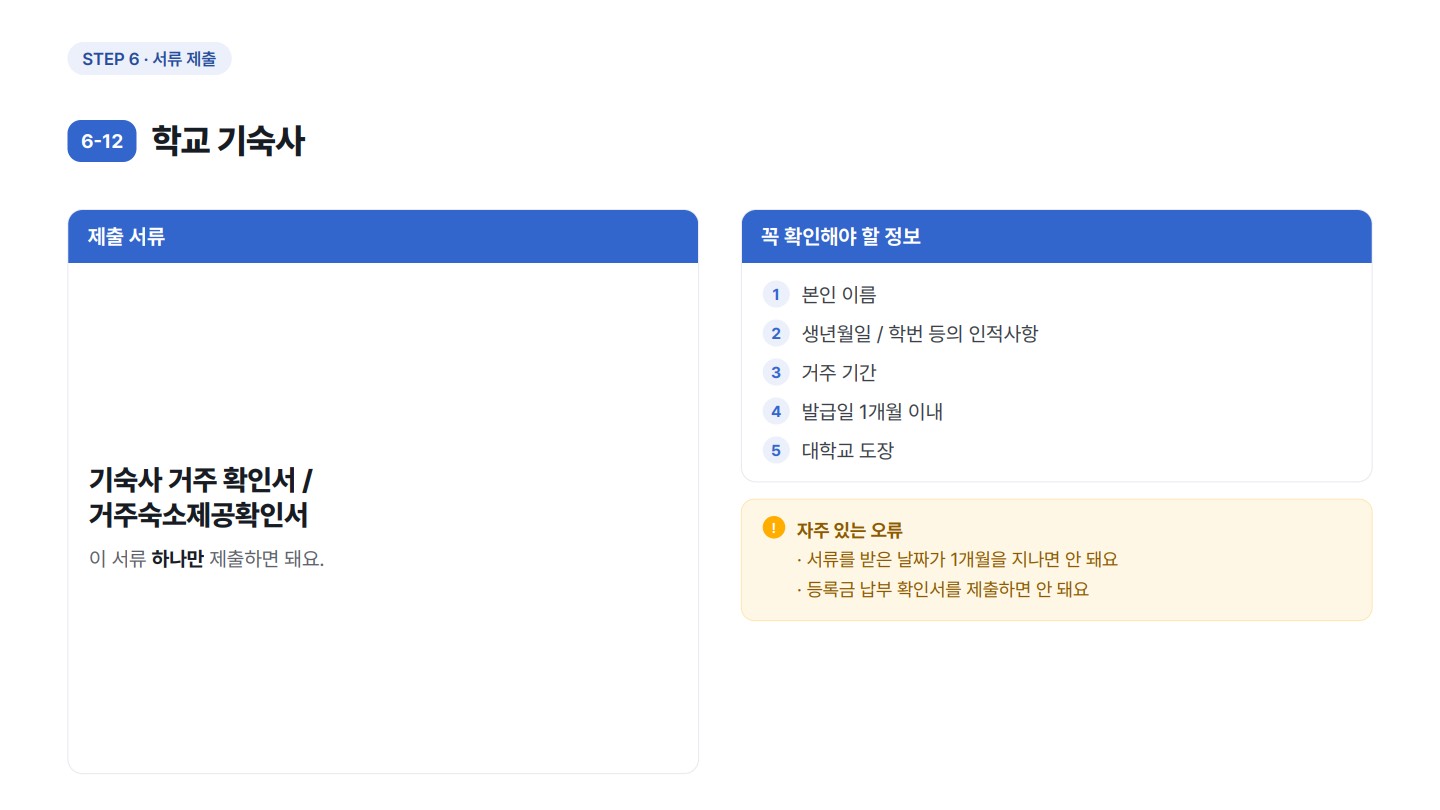Click the 등록금 납부 확인서 warning line
1440x810 pixels.
coord(943,589)
